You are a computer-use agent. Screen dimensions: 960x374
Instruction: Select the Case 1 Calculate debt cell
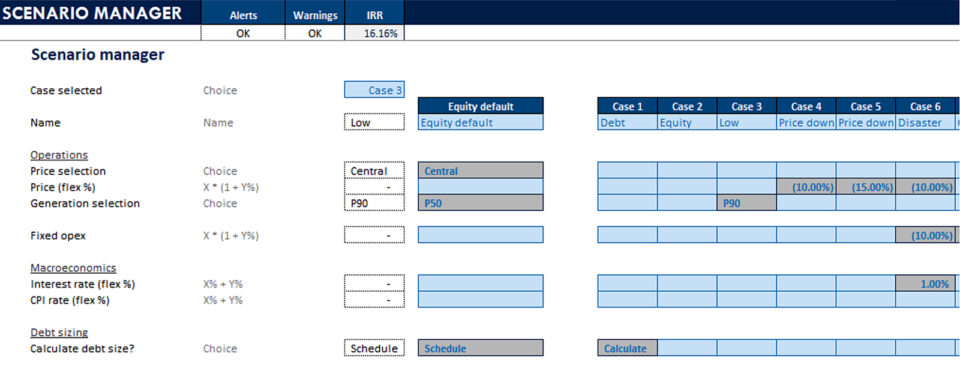coord(628,348)
